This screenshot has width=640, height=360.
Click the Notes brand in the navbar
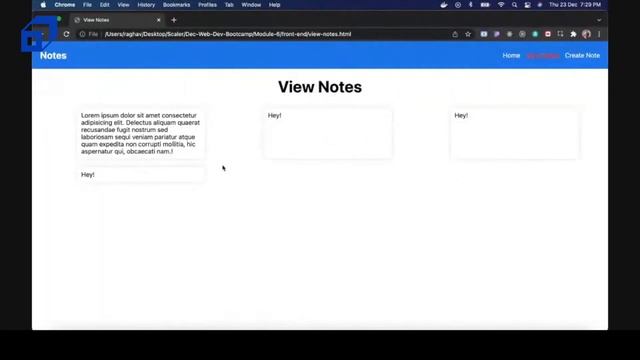(53, 56)
